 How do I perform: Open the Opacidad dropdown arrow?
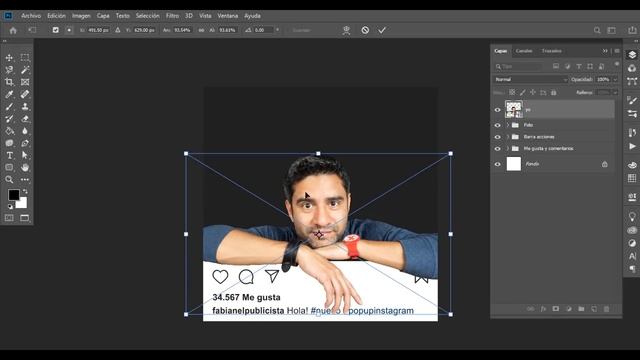(615, 80)
